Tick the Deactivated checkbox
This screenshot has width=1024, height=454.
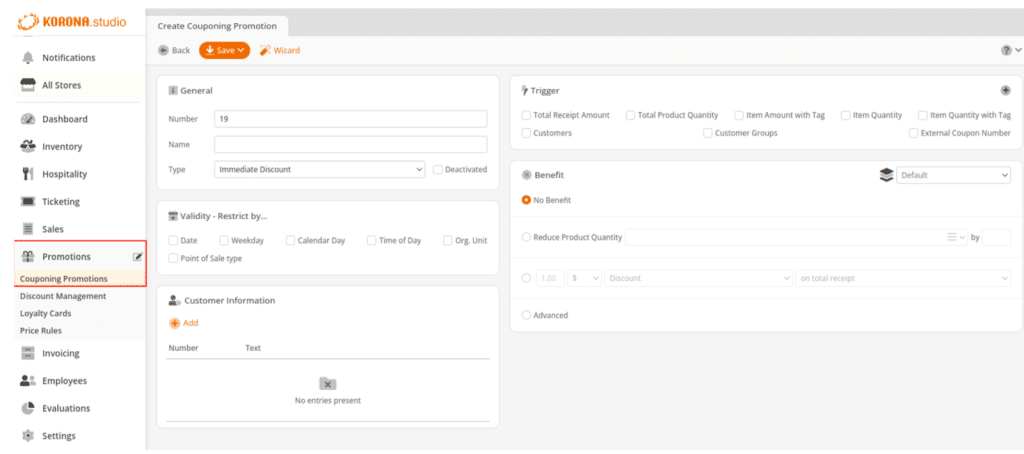point(438,170)
